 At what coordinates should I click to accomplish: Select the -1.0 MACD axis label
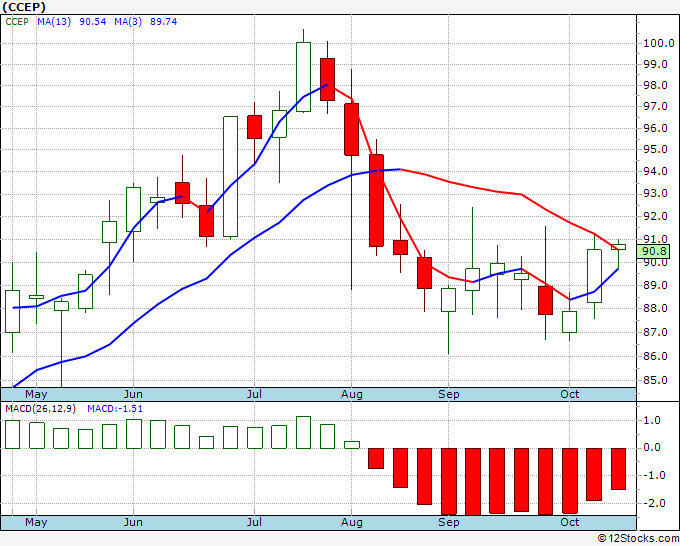pos(652,476)
